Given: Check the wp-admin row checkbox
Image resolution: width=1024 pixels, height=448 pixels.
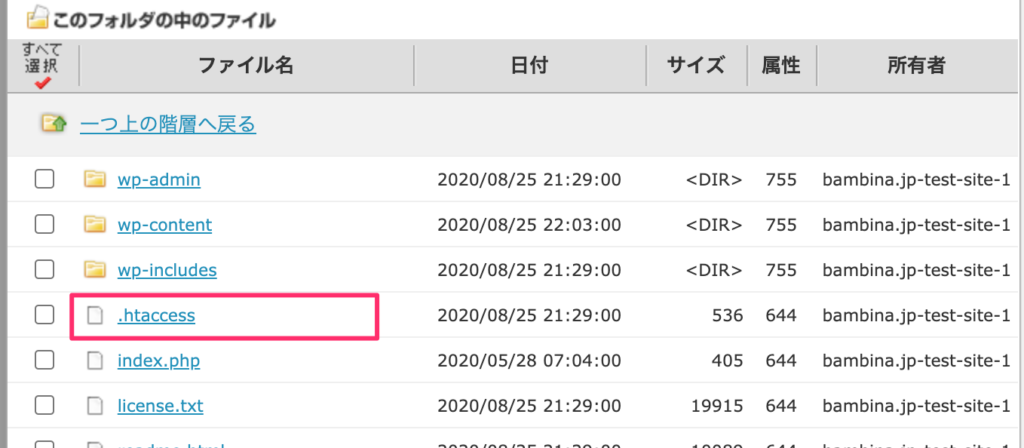Looking at the screenshot, I should click(x=44, y=180).
